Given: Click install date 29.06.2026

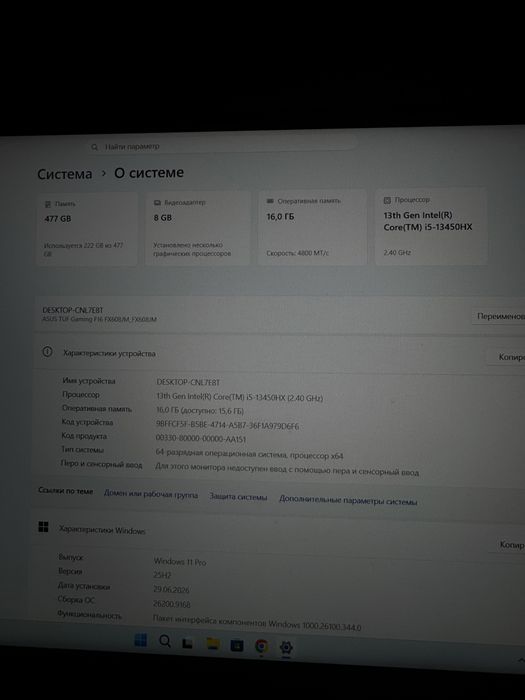Looking at the screenshot, I should coord(171,589).
